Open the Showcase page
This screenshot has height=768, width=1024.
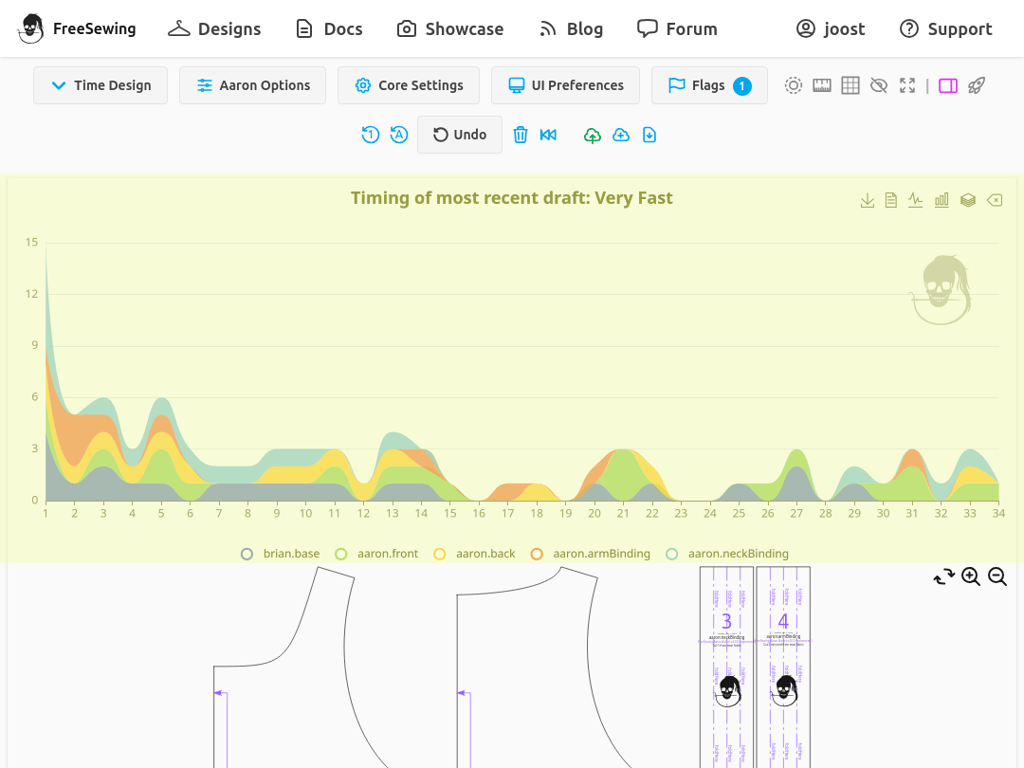(x=451, y=29)
